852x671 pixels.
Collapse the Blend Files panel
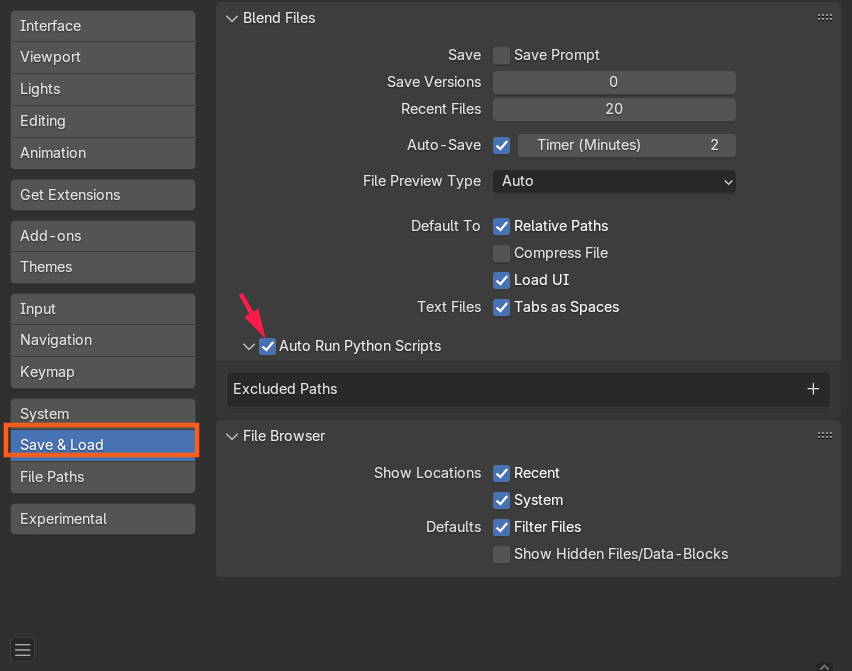click(x=232, y=18)
